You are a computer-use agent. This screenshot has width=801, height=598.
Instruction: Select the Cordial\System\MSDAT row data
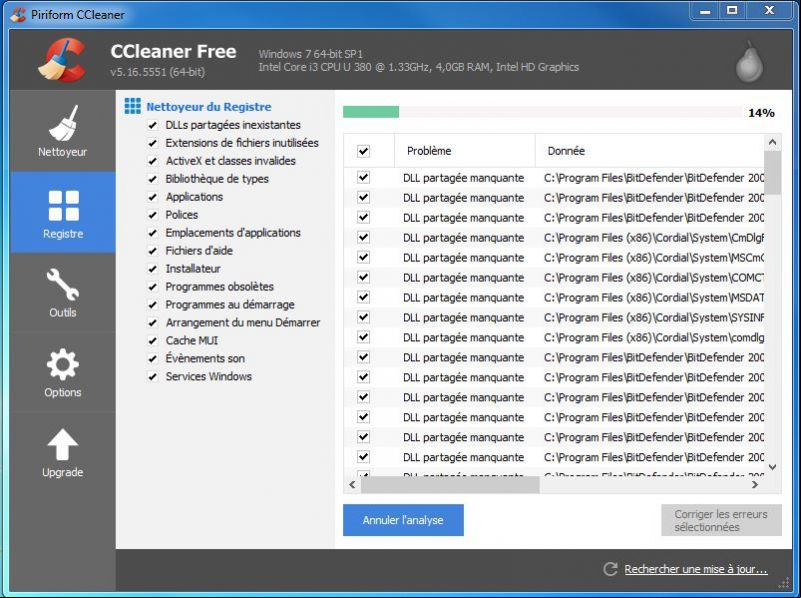[654, 297]
